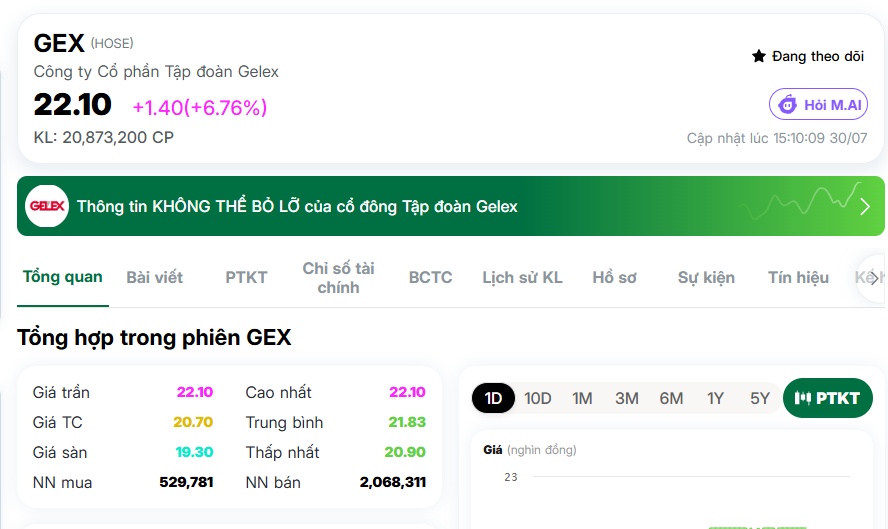Screen dimensions: 888x529
Task: Click the Trung bình value 21.83
Action: [x=407, y=422]
